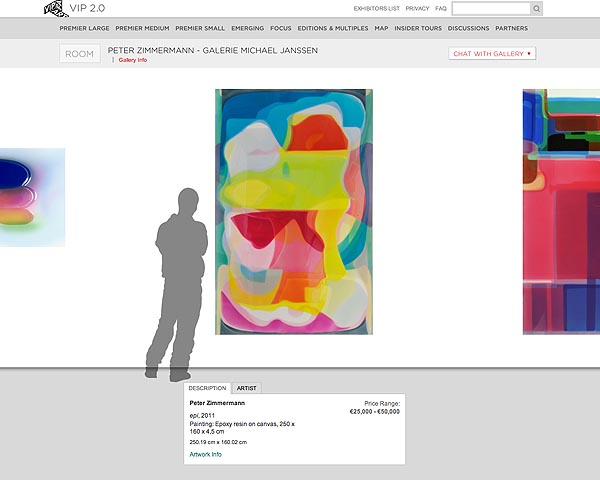Open Editions & Multiples section

point(333,28)
